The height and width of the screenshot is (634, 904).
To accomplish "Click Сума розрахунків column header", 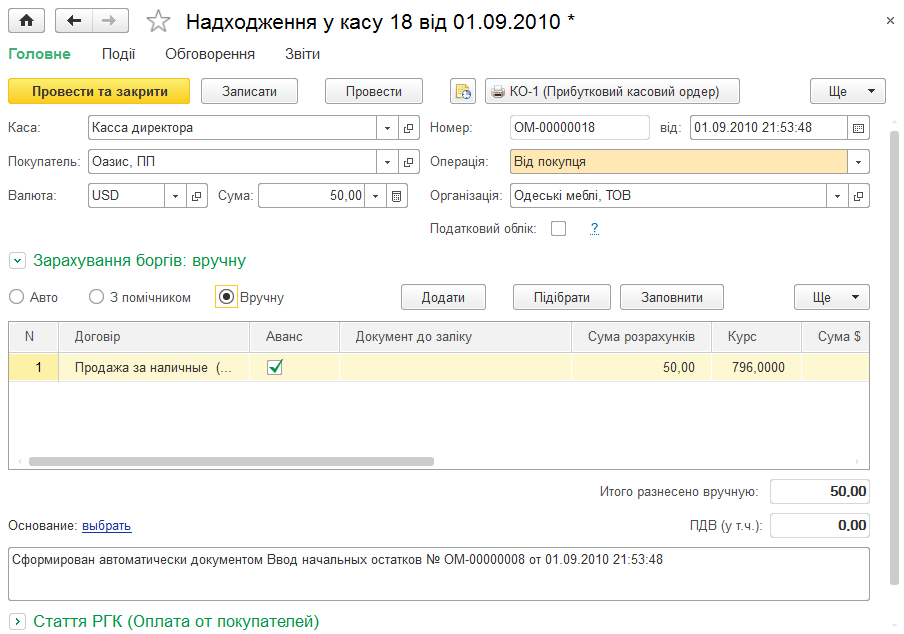I will 641,337.
